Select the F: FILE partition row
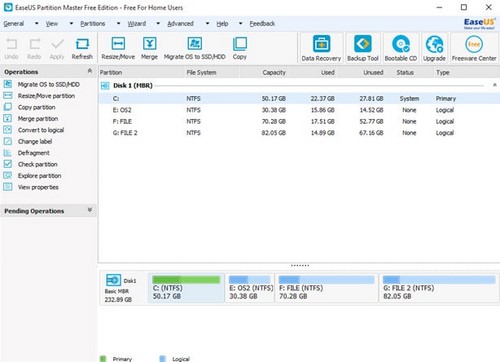This screenshot has width=500, height=362. [299, 121]
